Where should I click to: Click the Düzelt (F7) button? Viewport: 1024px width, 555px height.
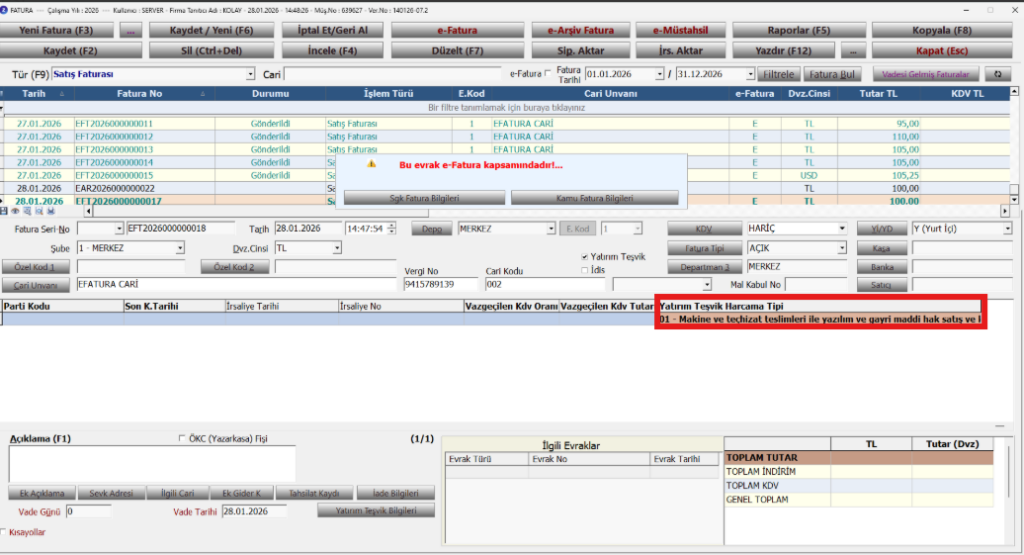(x=457, y=50)
